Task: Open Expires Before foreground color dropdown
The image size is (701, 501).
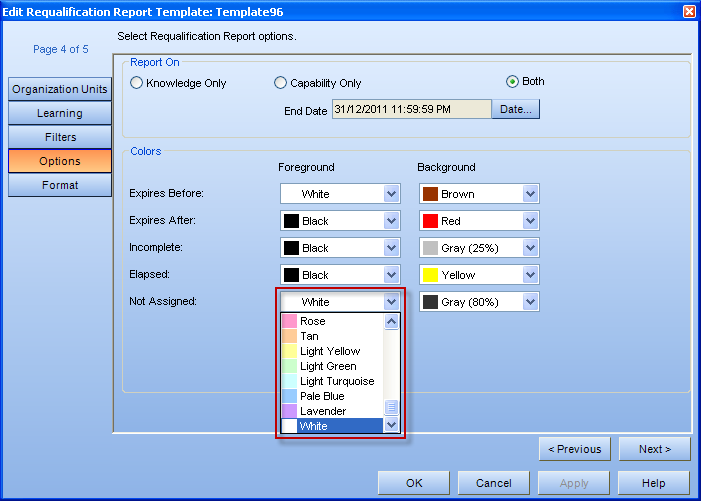Action: [391, 194]
